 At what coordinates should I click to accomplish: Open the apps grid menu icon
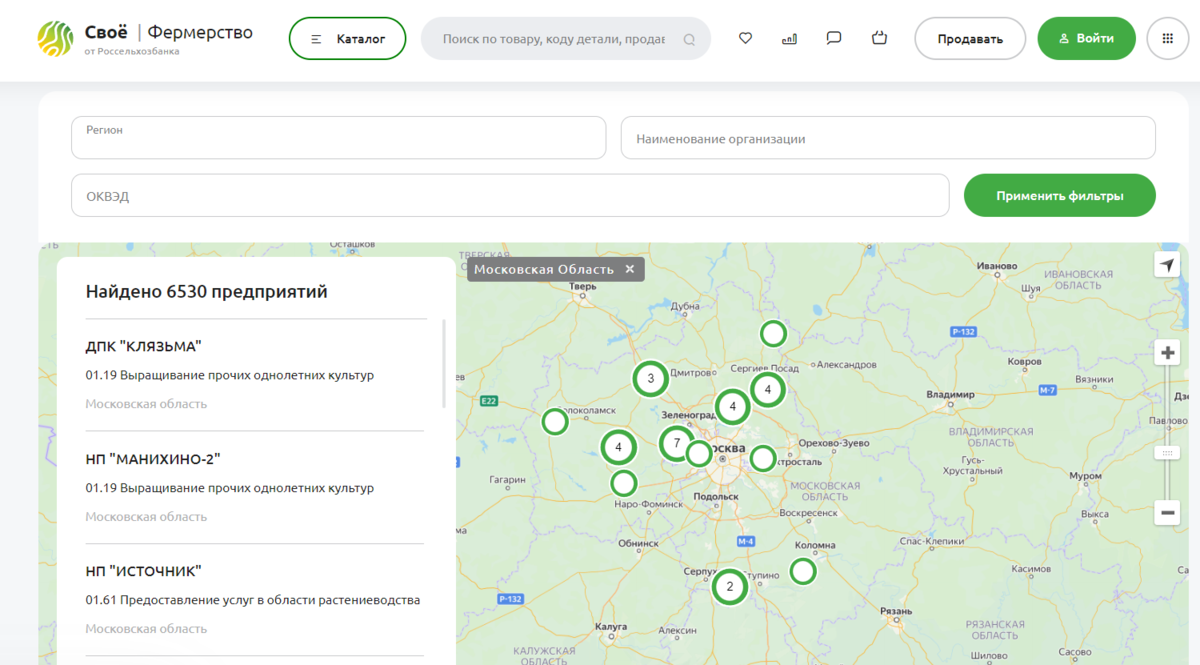pos(1168,38)
